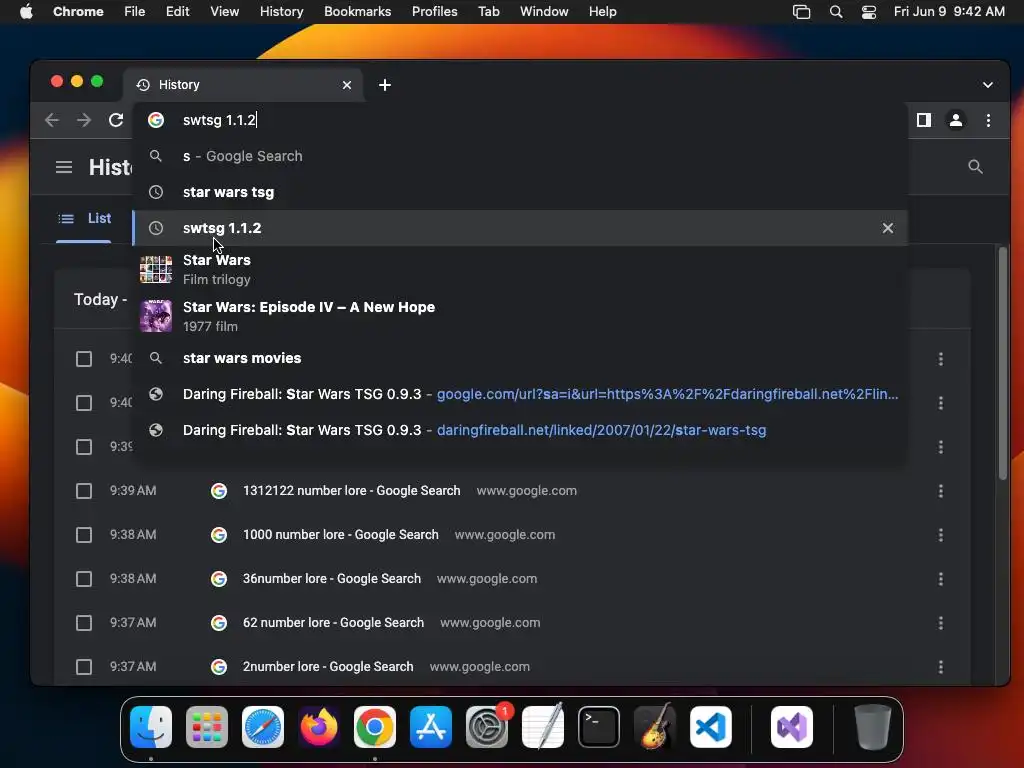This screenshot has width=1024, height=768.
Task: Open Visual Studio Code from Dock
Action: click(x=711, y=727)
